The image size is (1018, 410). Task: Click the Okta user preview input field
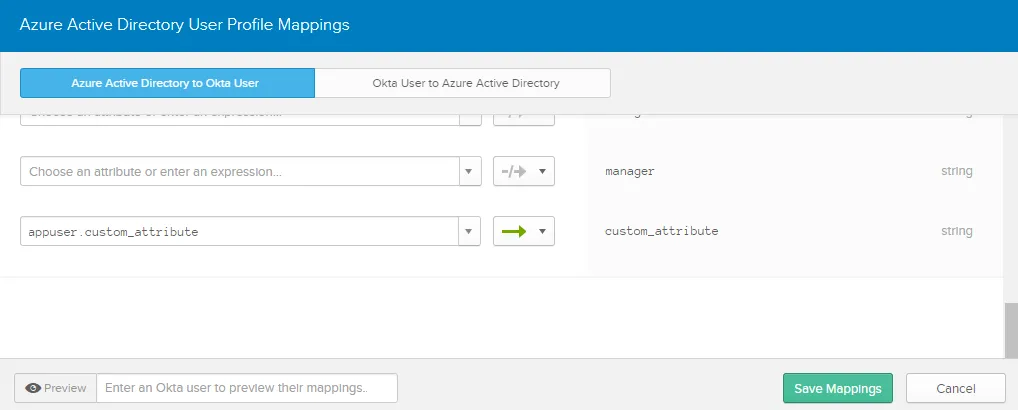click(246, 388)
